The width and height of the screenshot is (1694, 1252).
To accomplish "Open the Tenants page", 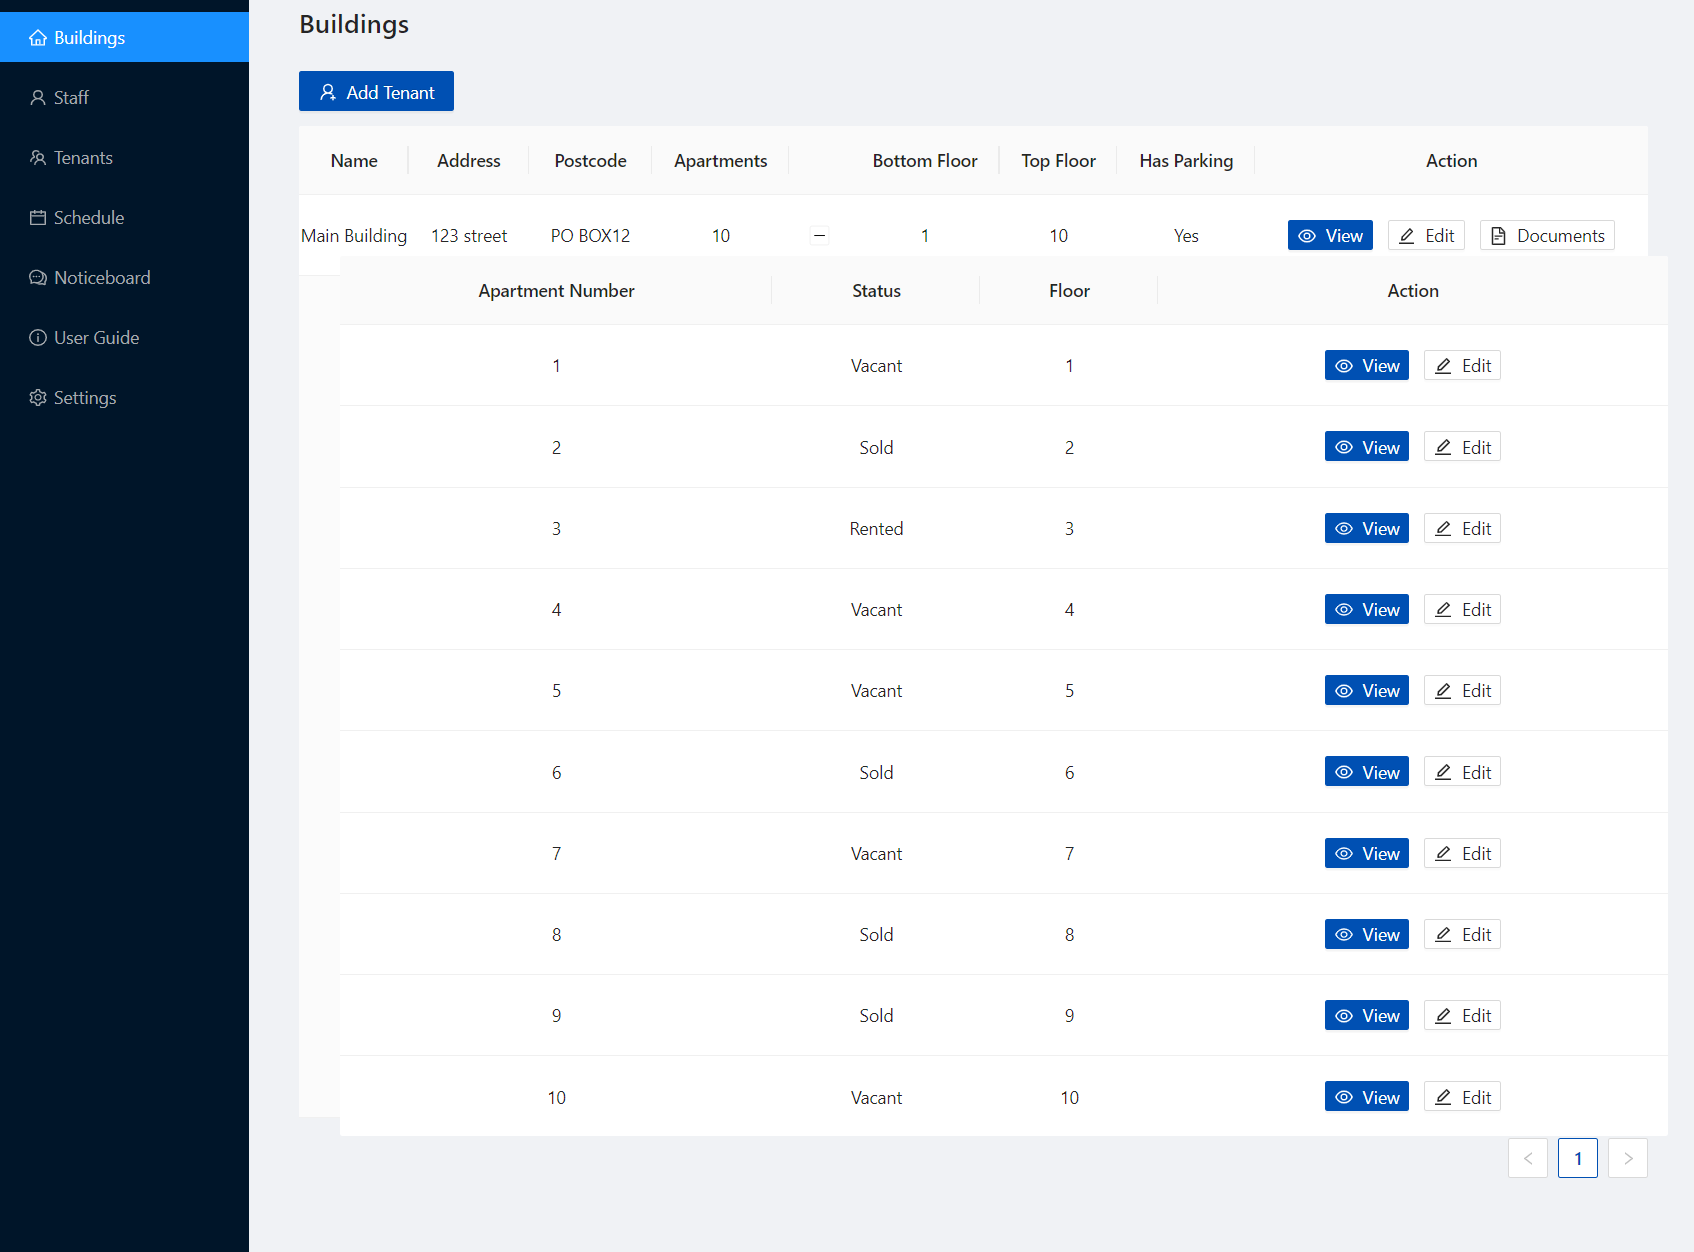I will click(x=124, y=157).
